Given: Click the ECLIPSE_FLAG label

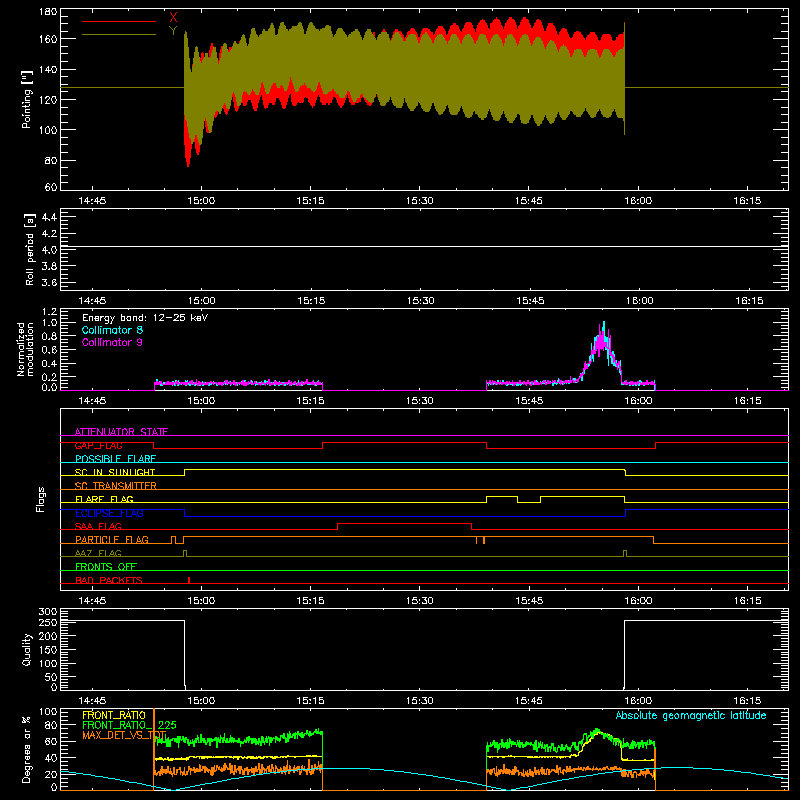Looking at the screenshot, I should tap(109, 513).
